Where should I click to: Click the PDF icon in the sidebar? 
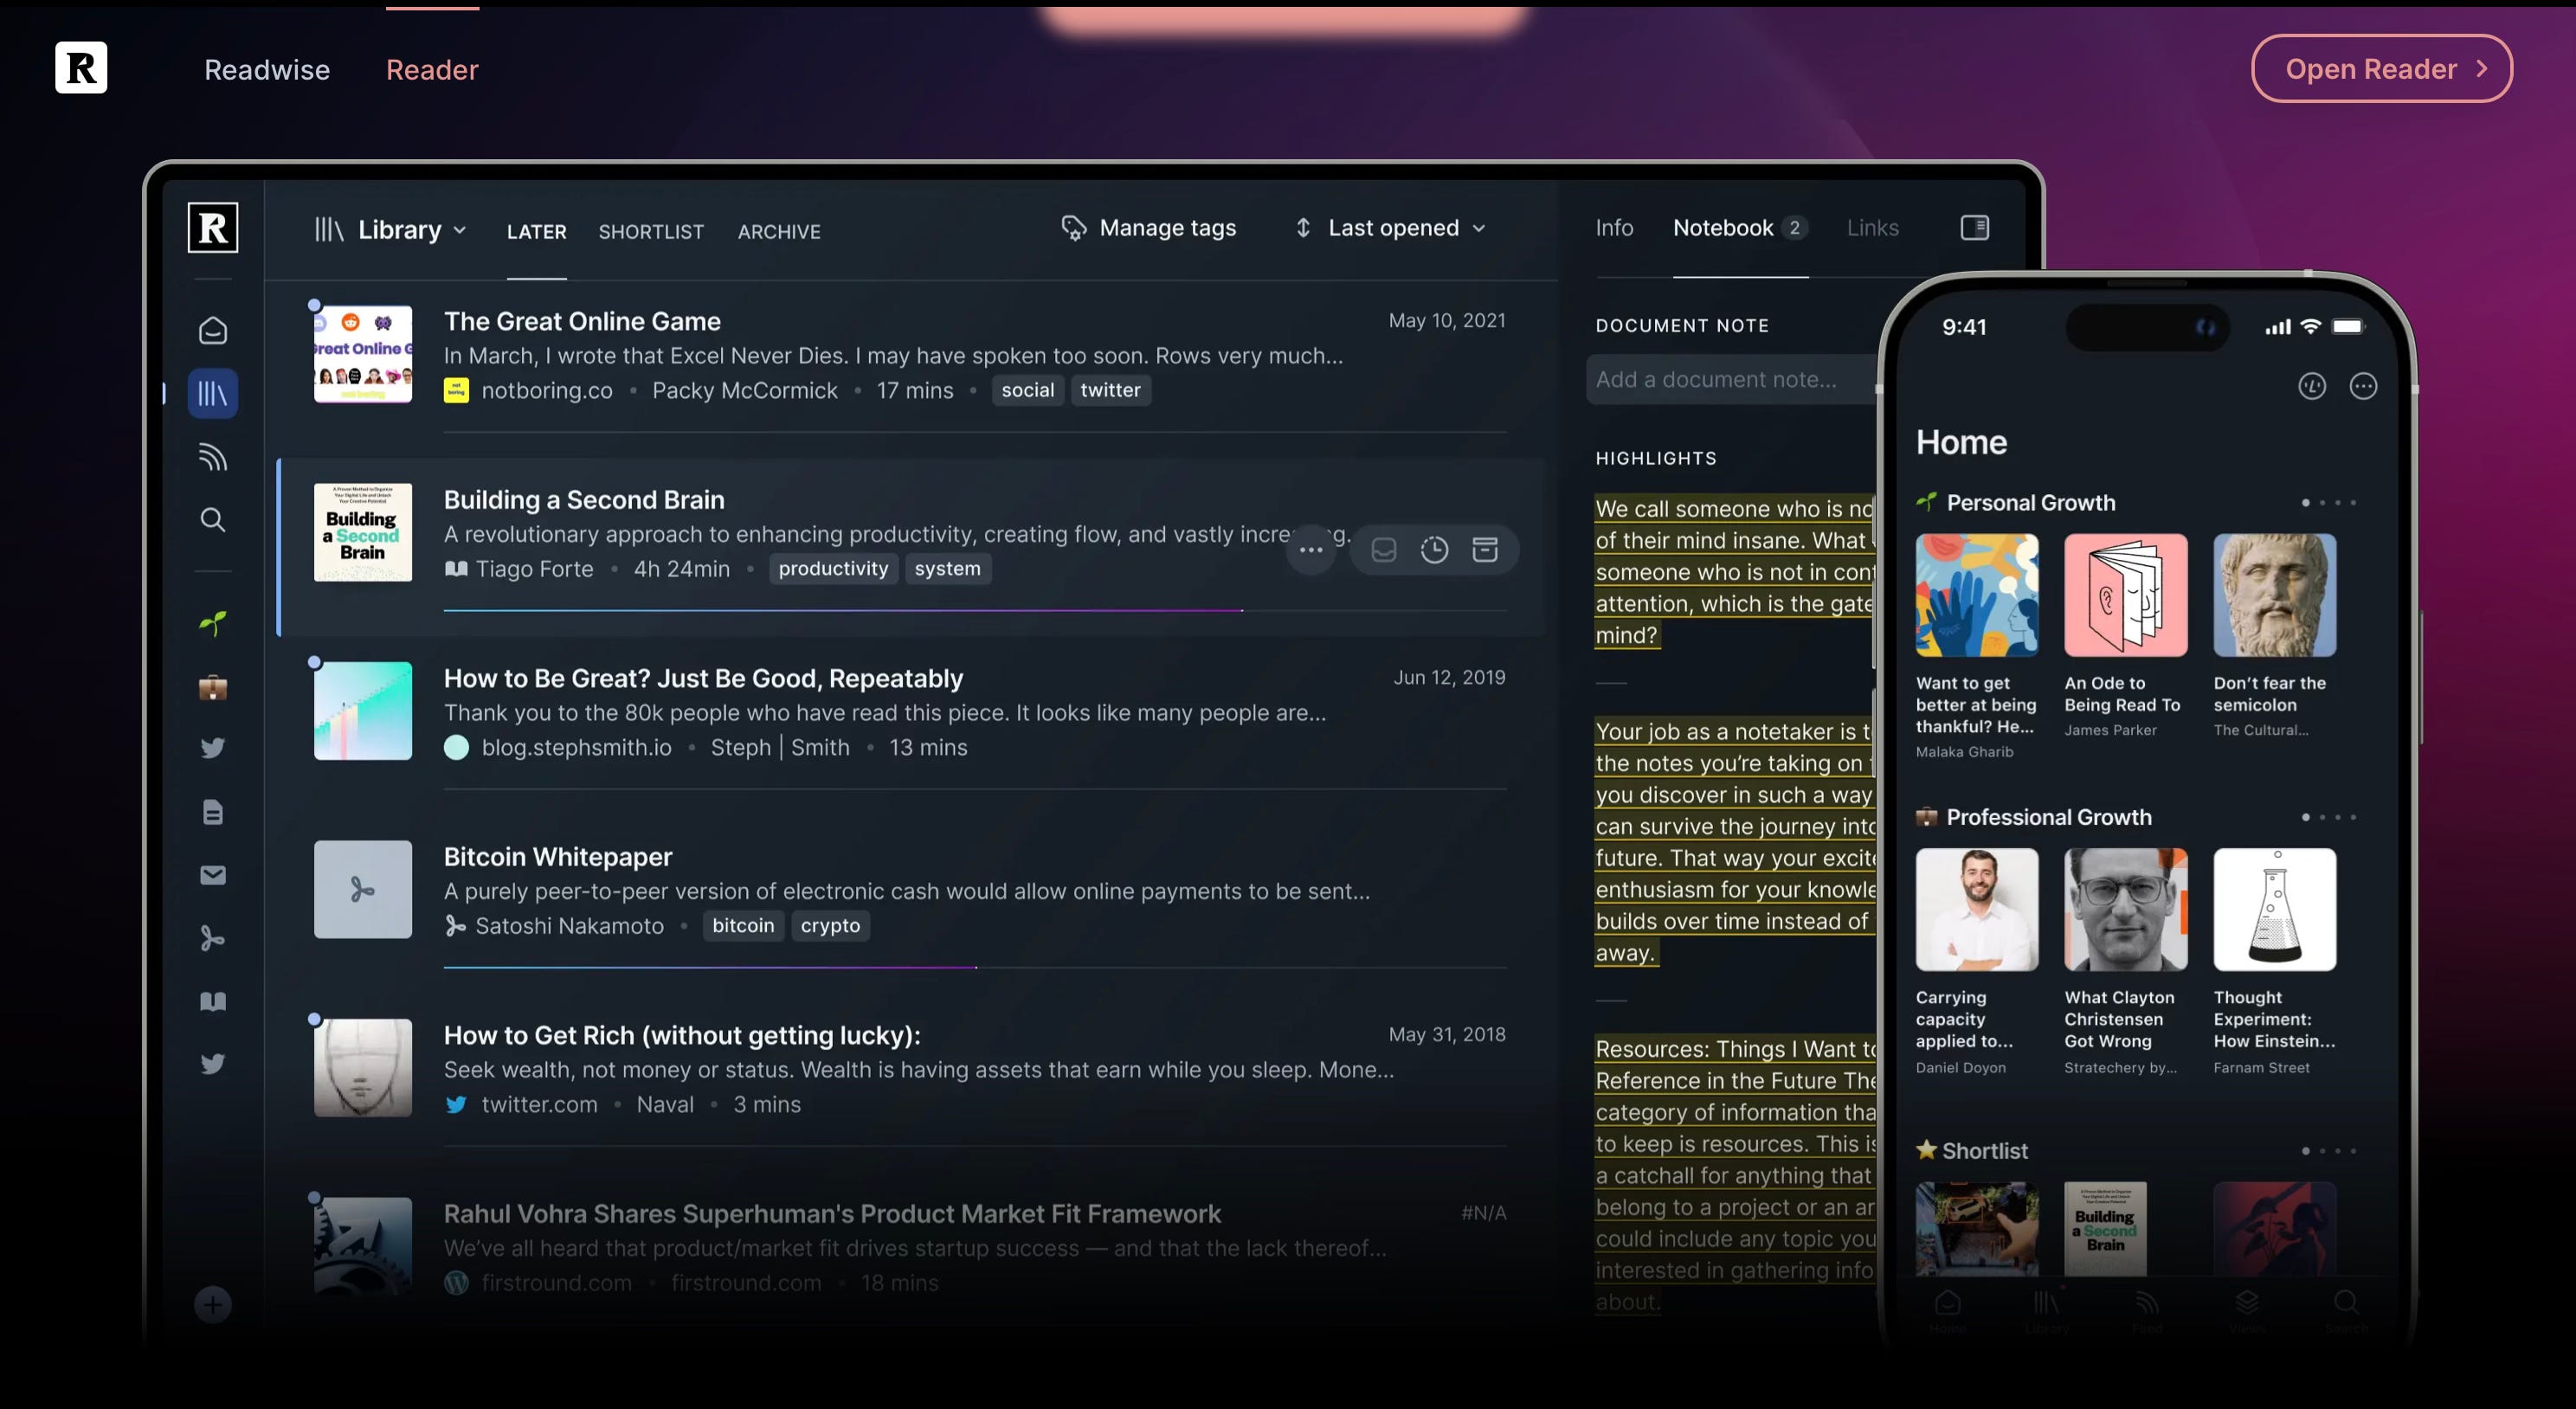click(x=213, y=938)
